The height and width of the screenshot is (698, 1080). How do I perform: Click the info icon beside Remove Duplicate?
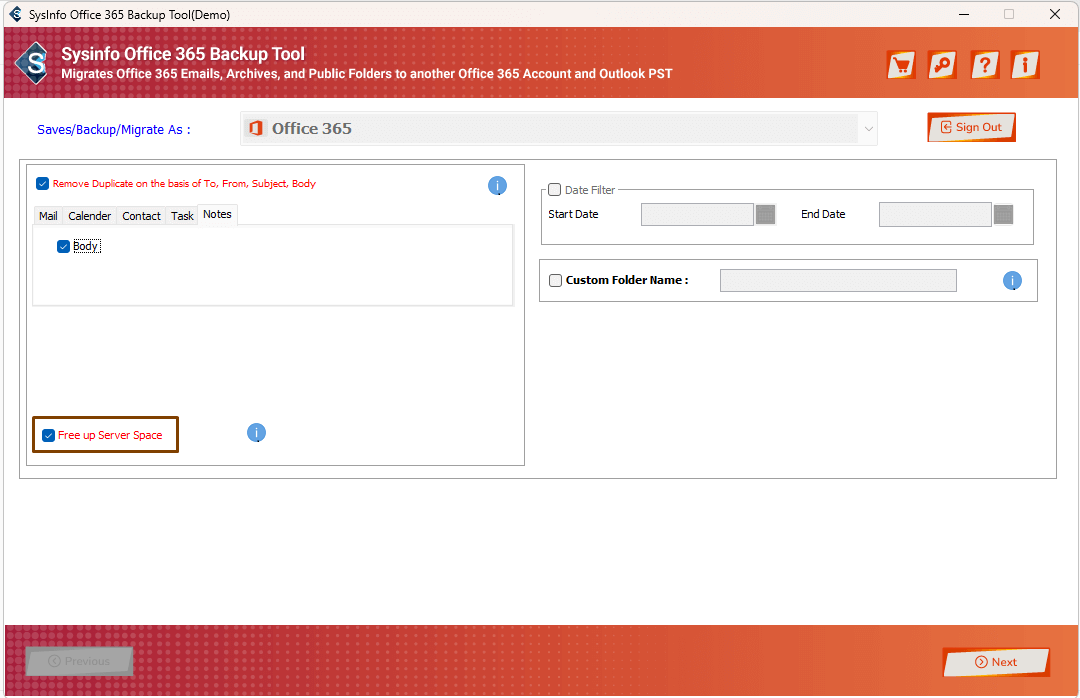coord(497,185)
